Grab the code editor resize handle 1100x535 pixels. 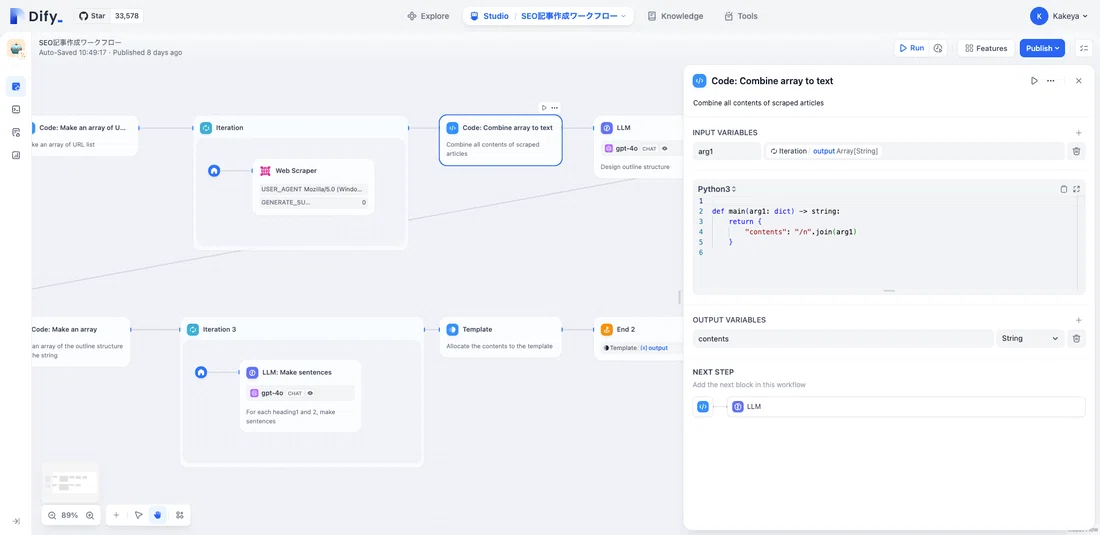point(889,290)
